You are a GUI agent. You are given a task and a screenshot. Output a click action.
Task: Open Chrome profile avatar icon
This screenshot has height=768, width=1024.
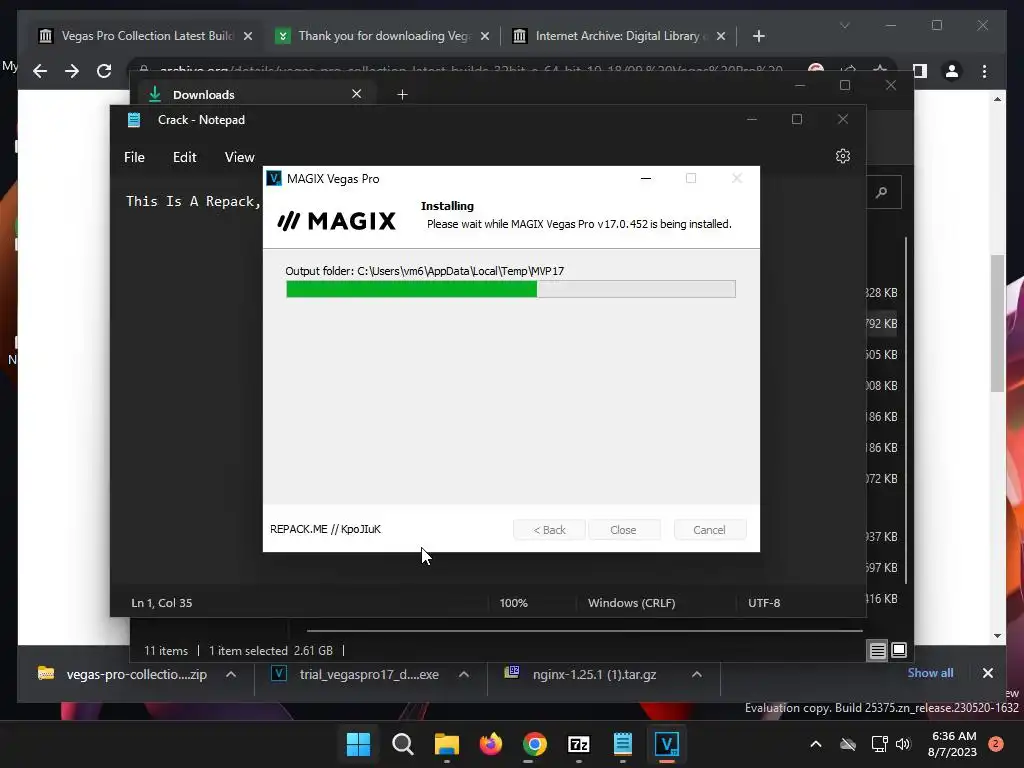coord(952,71)
